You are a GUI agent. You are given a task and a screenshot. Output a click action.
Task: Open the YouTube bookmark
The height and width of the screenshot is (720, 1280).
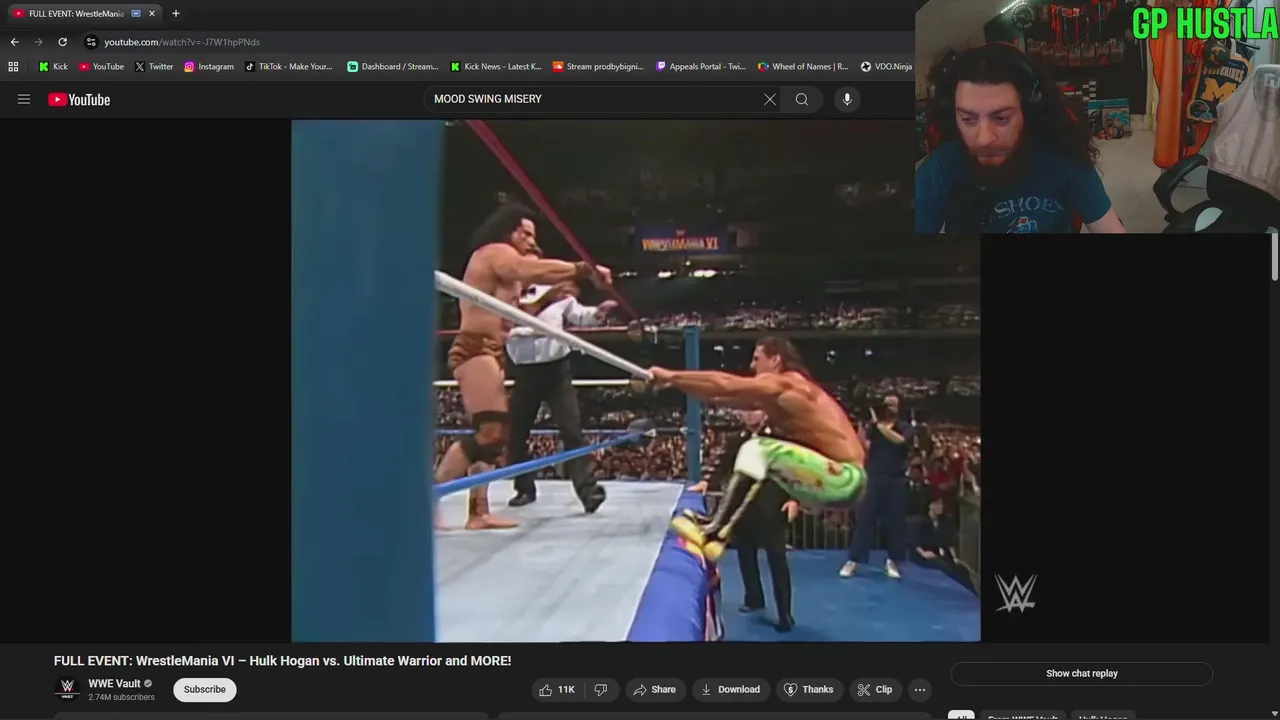(x=101, y=67)
